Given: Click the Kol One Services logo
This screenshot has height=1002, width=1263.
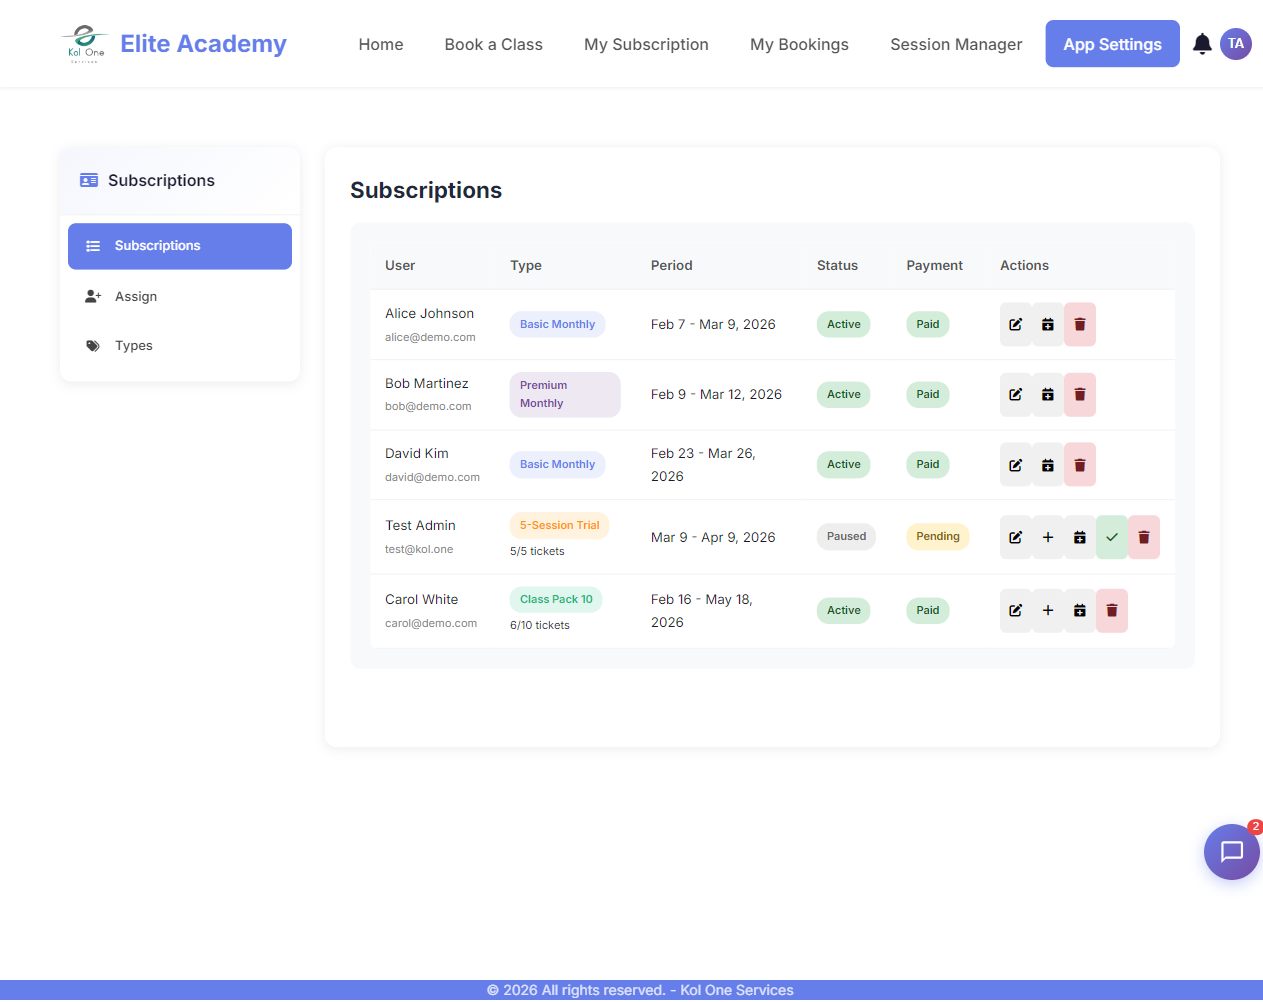Looking at the screenshot, I should 85,43.
